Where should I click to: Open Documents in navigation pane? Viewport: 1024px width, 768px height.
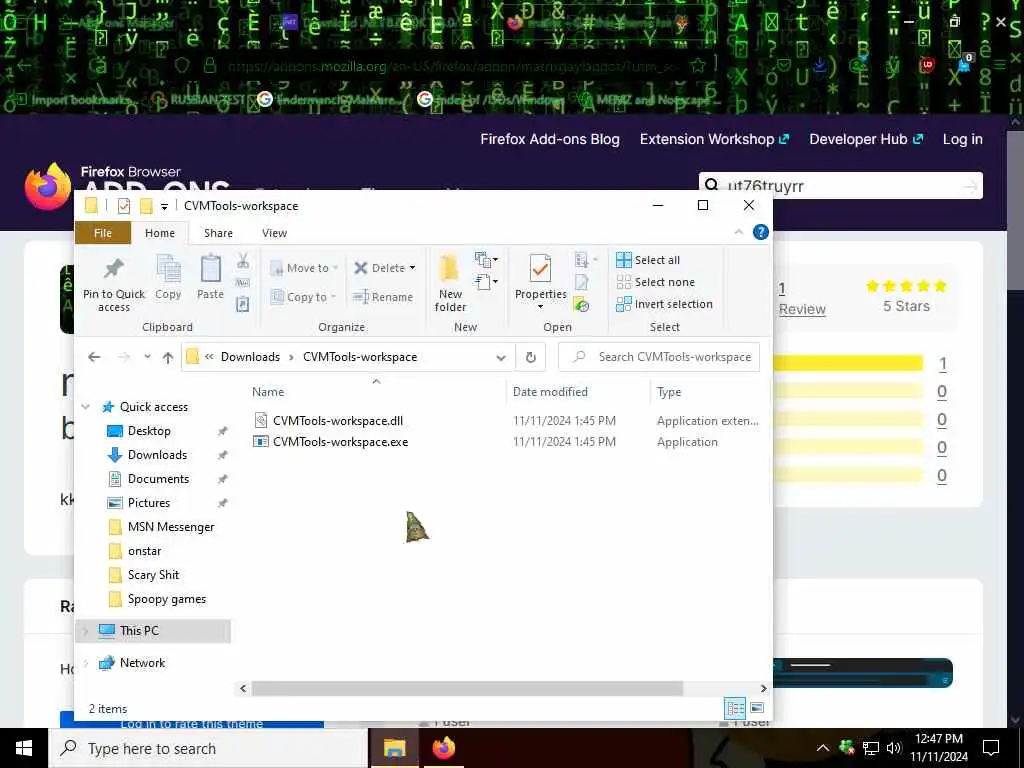(x=158, y=479)
